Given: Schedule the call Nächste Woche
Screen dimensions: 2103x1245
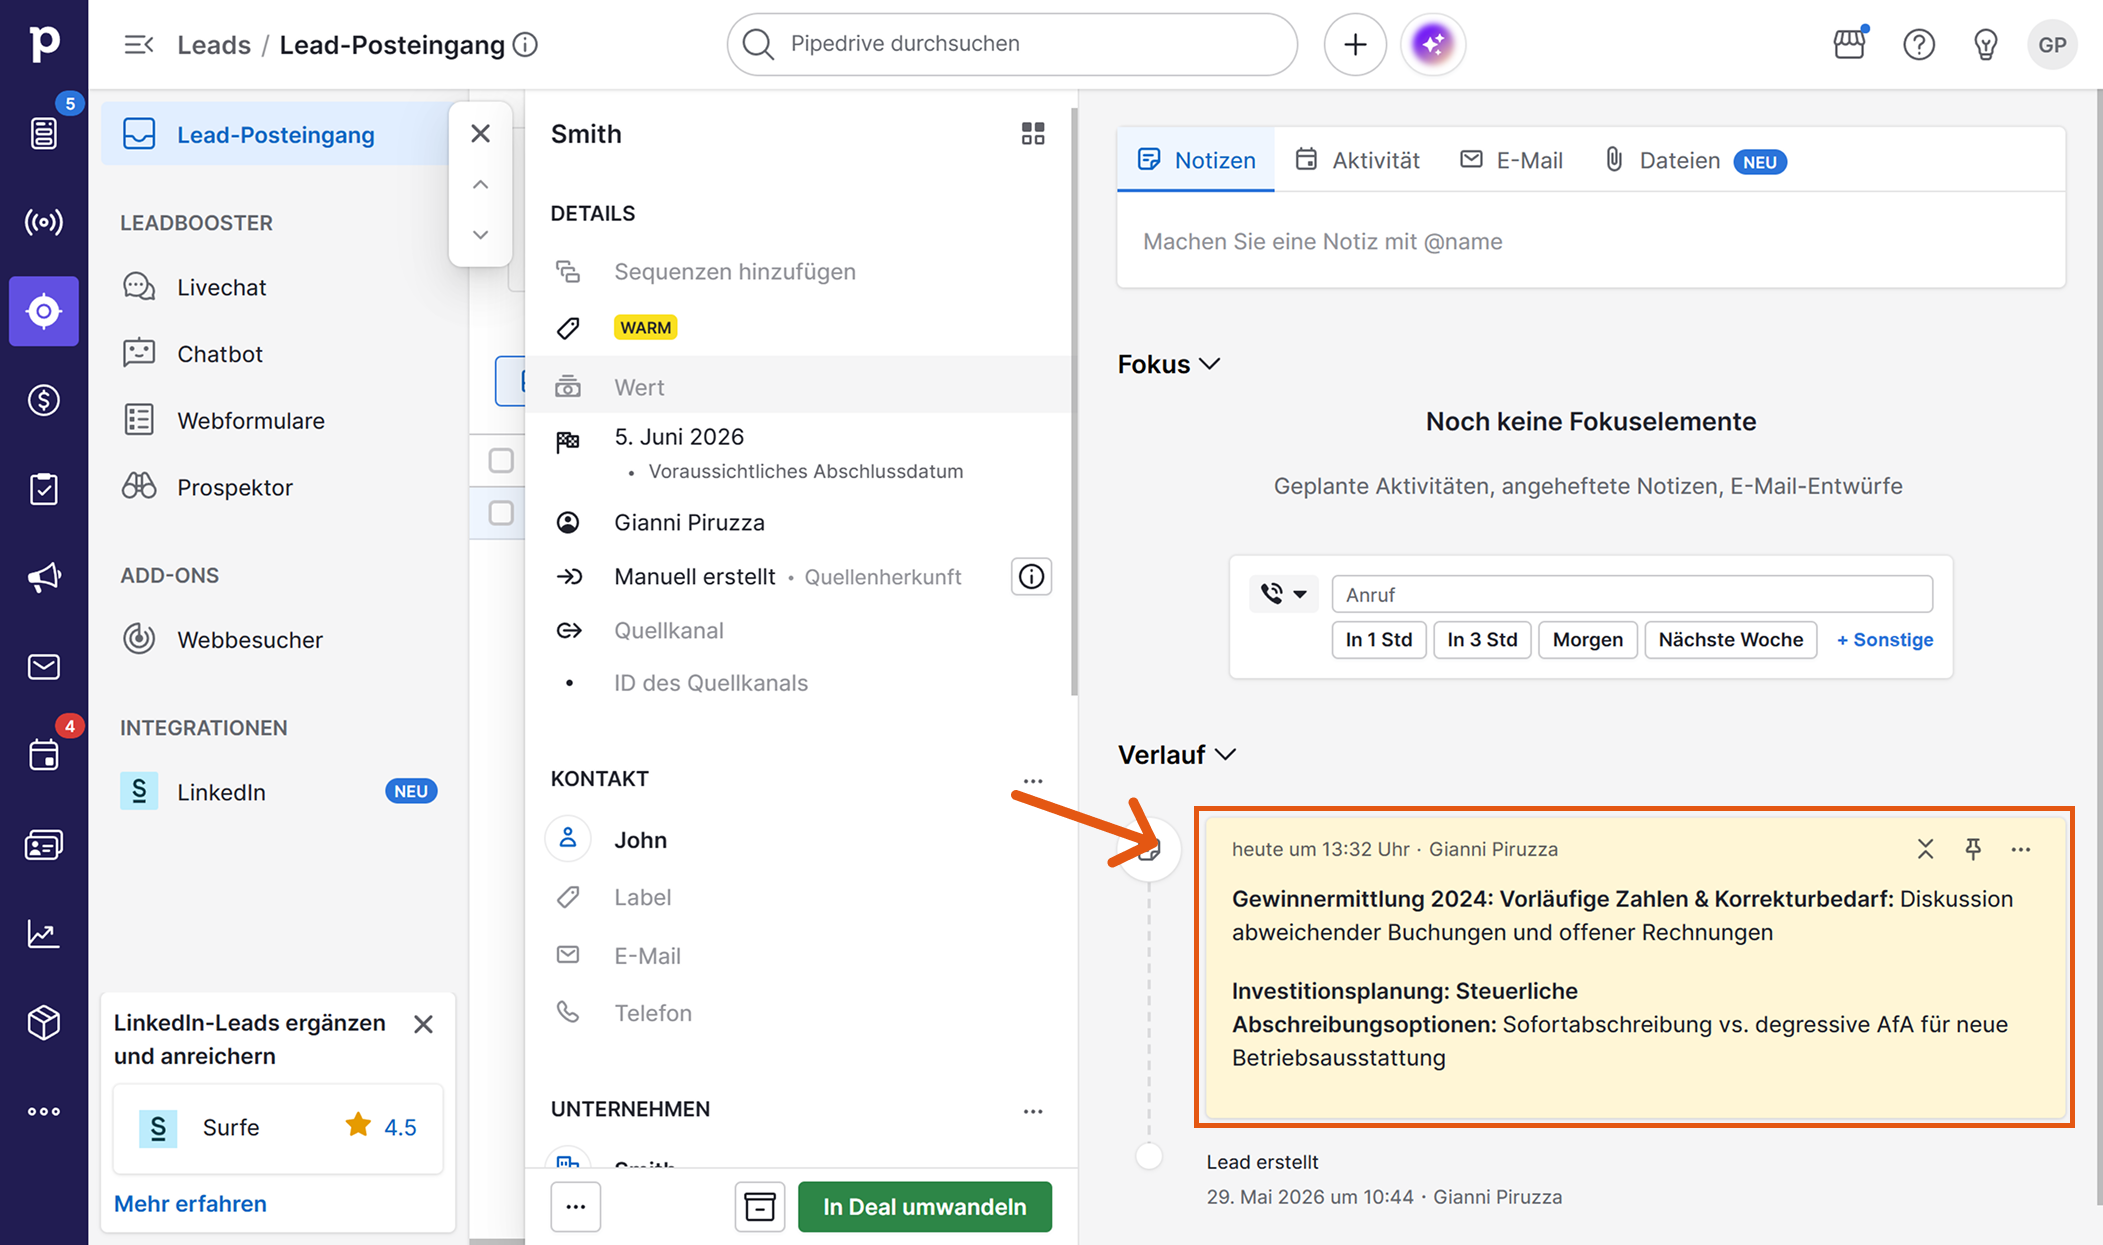Looking at the screenshot, I should tap(1731, 639).
